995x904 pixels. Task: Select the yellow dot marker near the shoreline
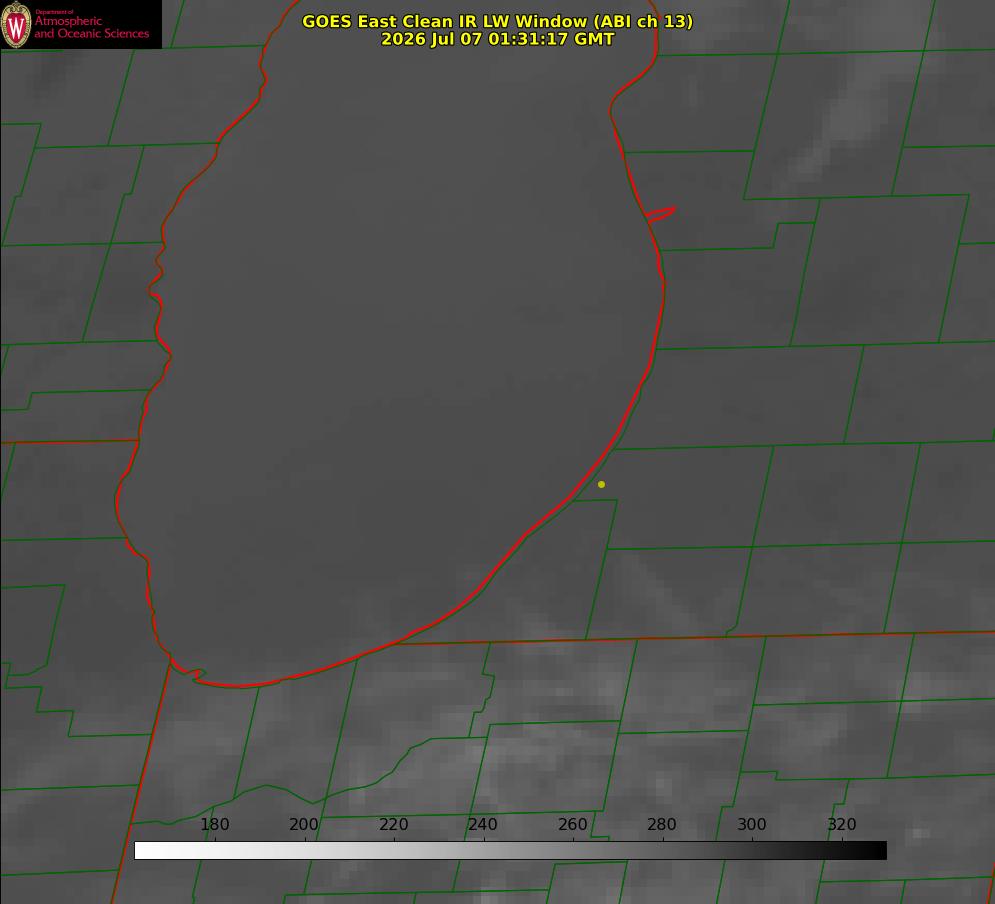(601, 484)
